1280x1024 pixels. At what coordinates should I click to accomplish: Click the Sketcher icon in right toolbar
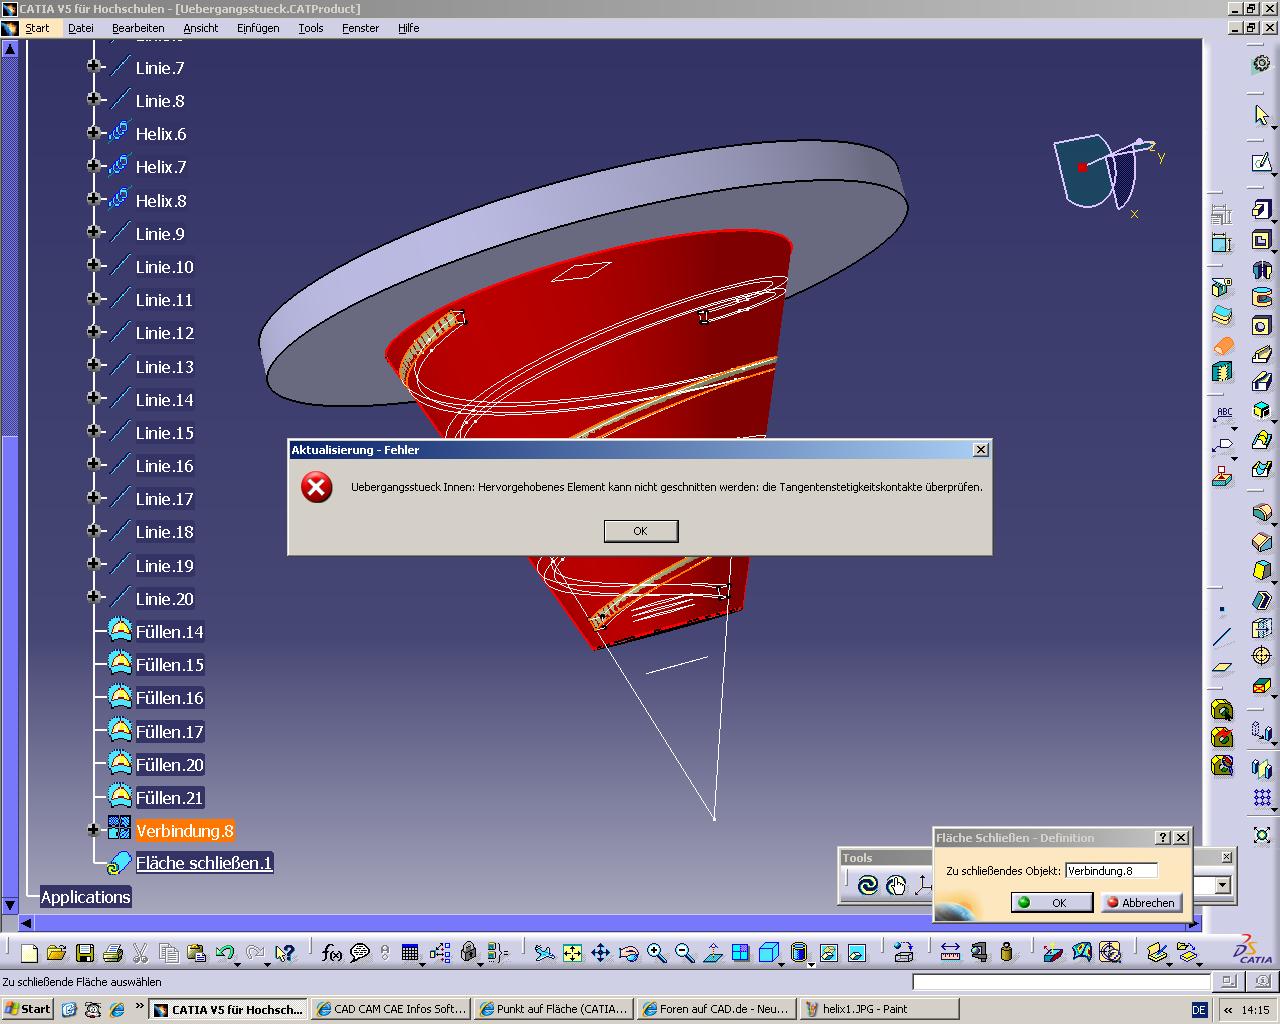(x=1262, y=162)
